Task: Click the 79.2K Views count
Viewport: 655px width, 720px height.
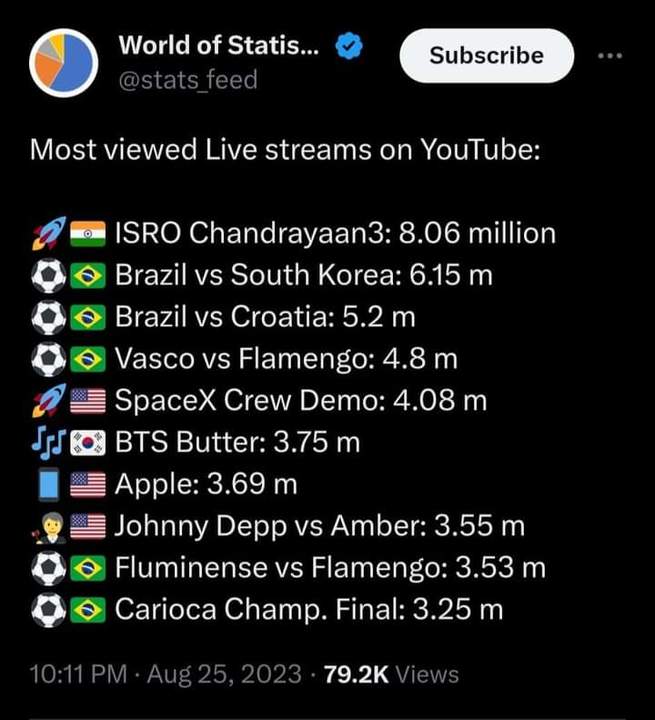Action: (391, 674)
